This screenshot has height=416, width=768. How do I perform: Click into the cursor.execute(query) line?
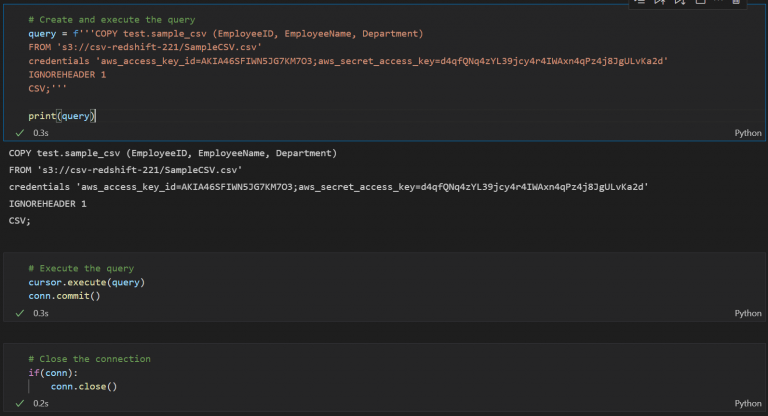point(86,282)
